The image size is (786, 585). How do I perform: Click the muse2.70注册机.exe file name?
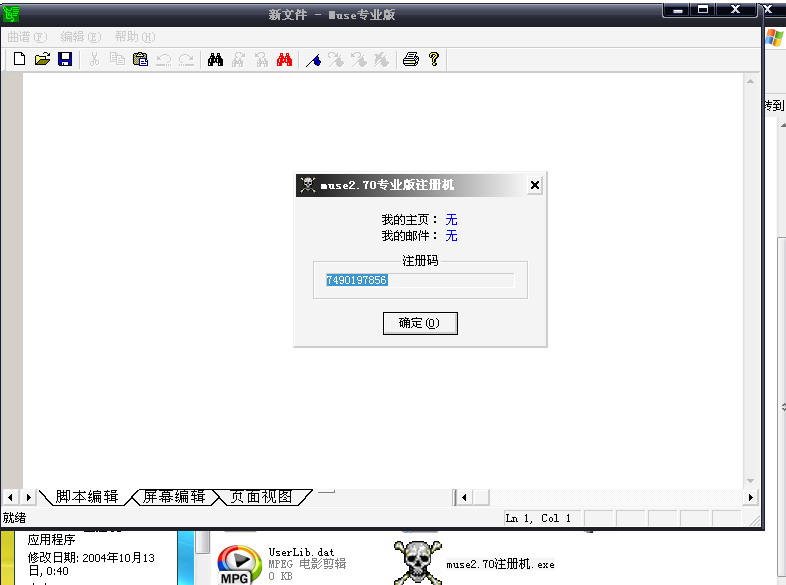500,564
